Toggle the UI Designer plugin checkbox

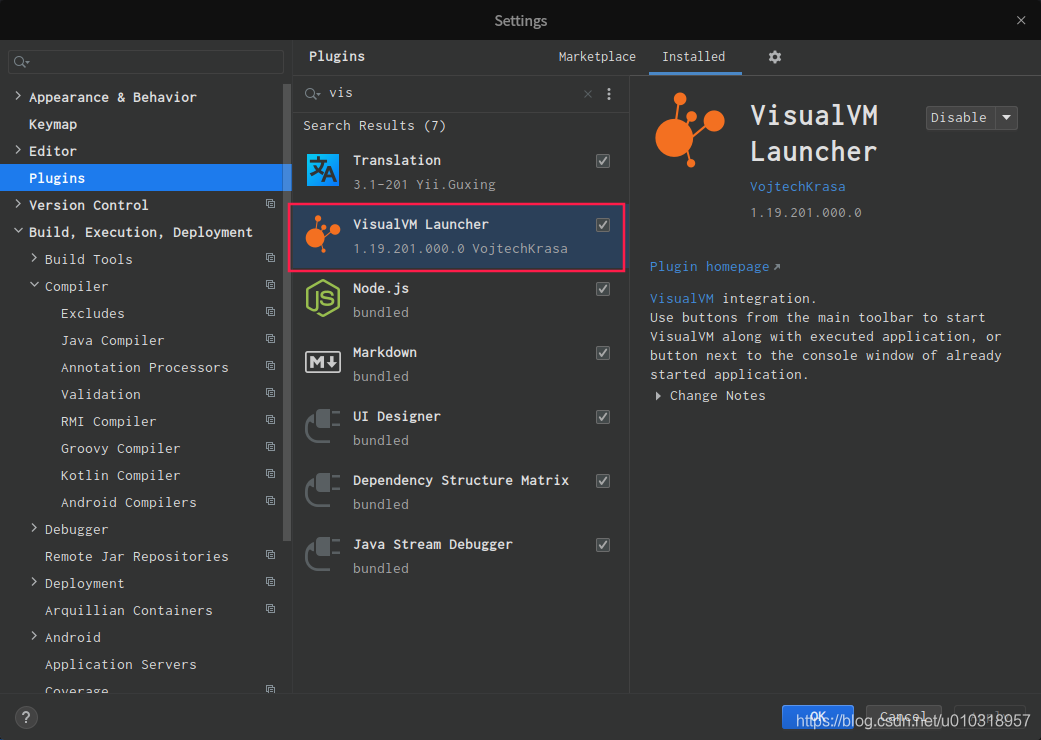(603, 417)
